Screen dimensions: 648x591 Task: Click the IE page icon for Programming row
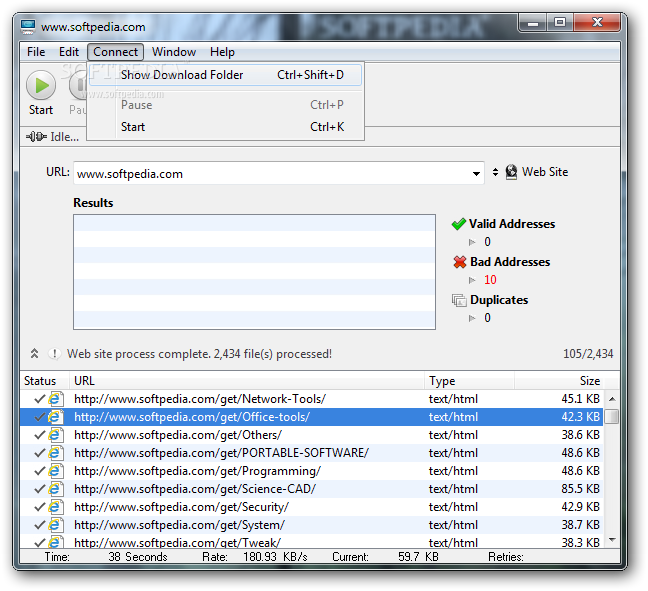(56, 471)
